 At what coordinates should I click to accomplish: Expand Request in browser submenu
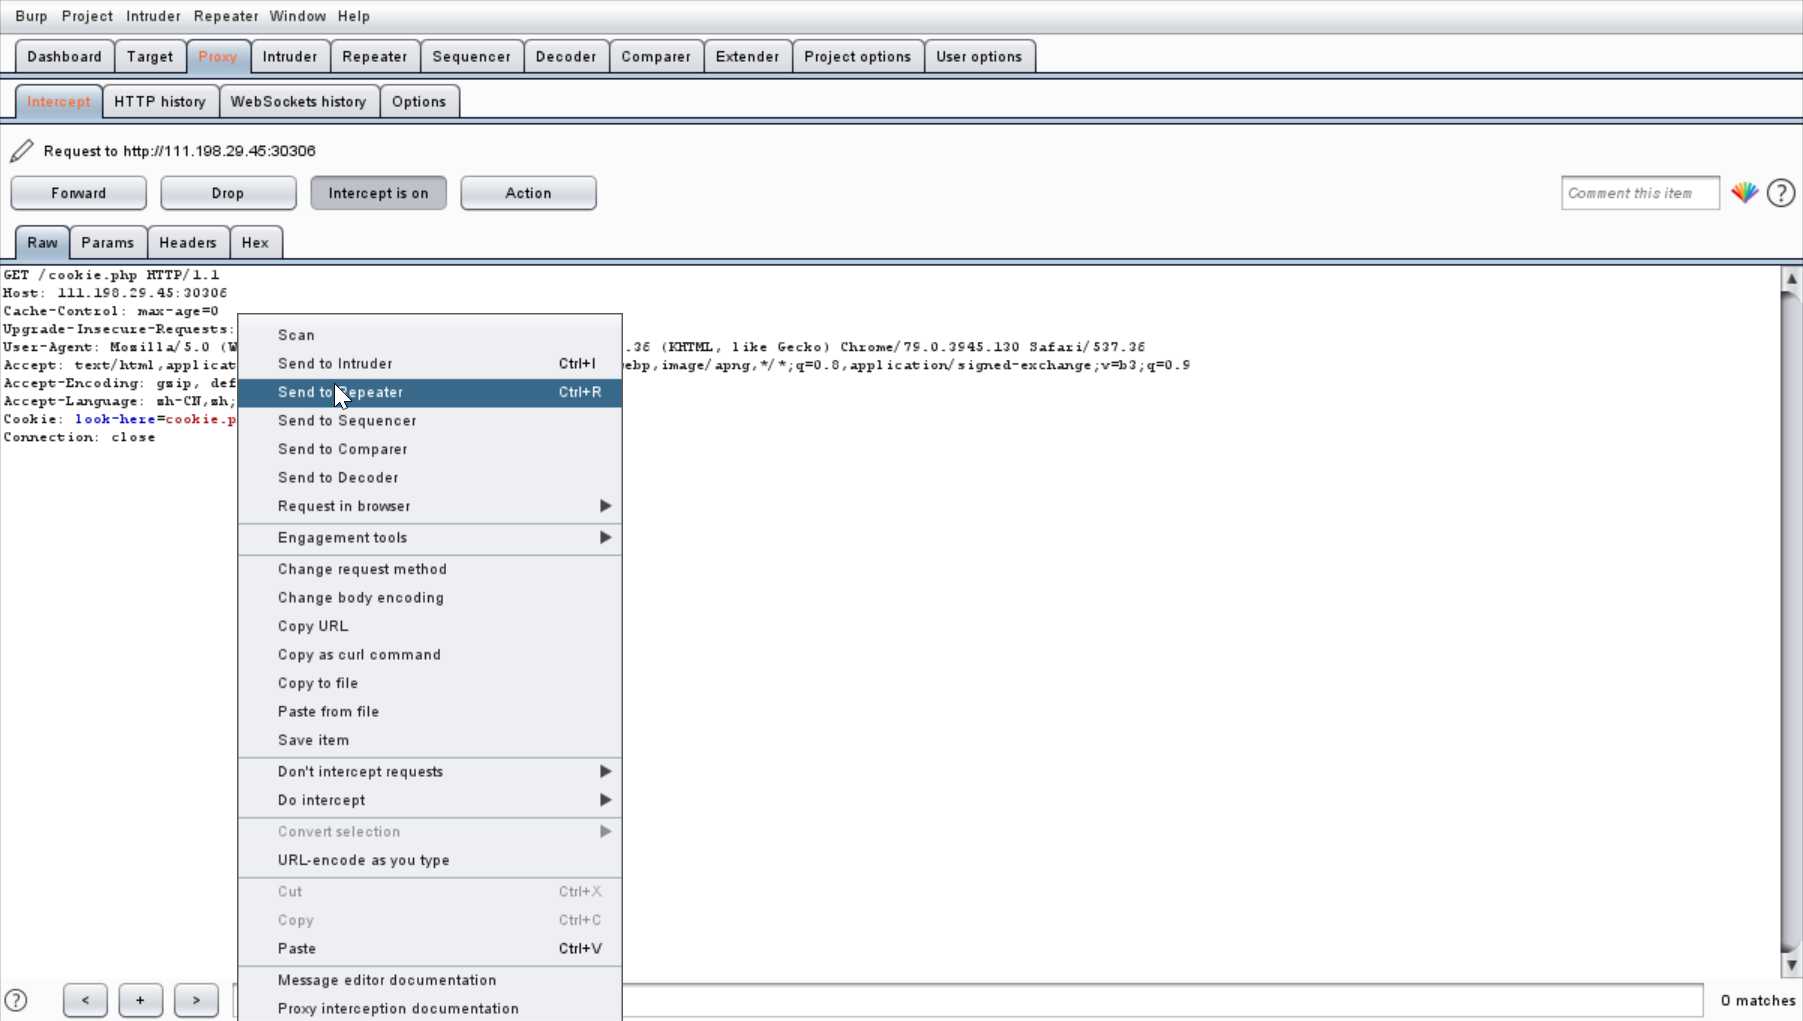[430, 506]
